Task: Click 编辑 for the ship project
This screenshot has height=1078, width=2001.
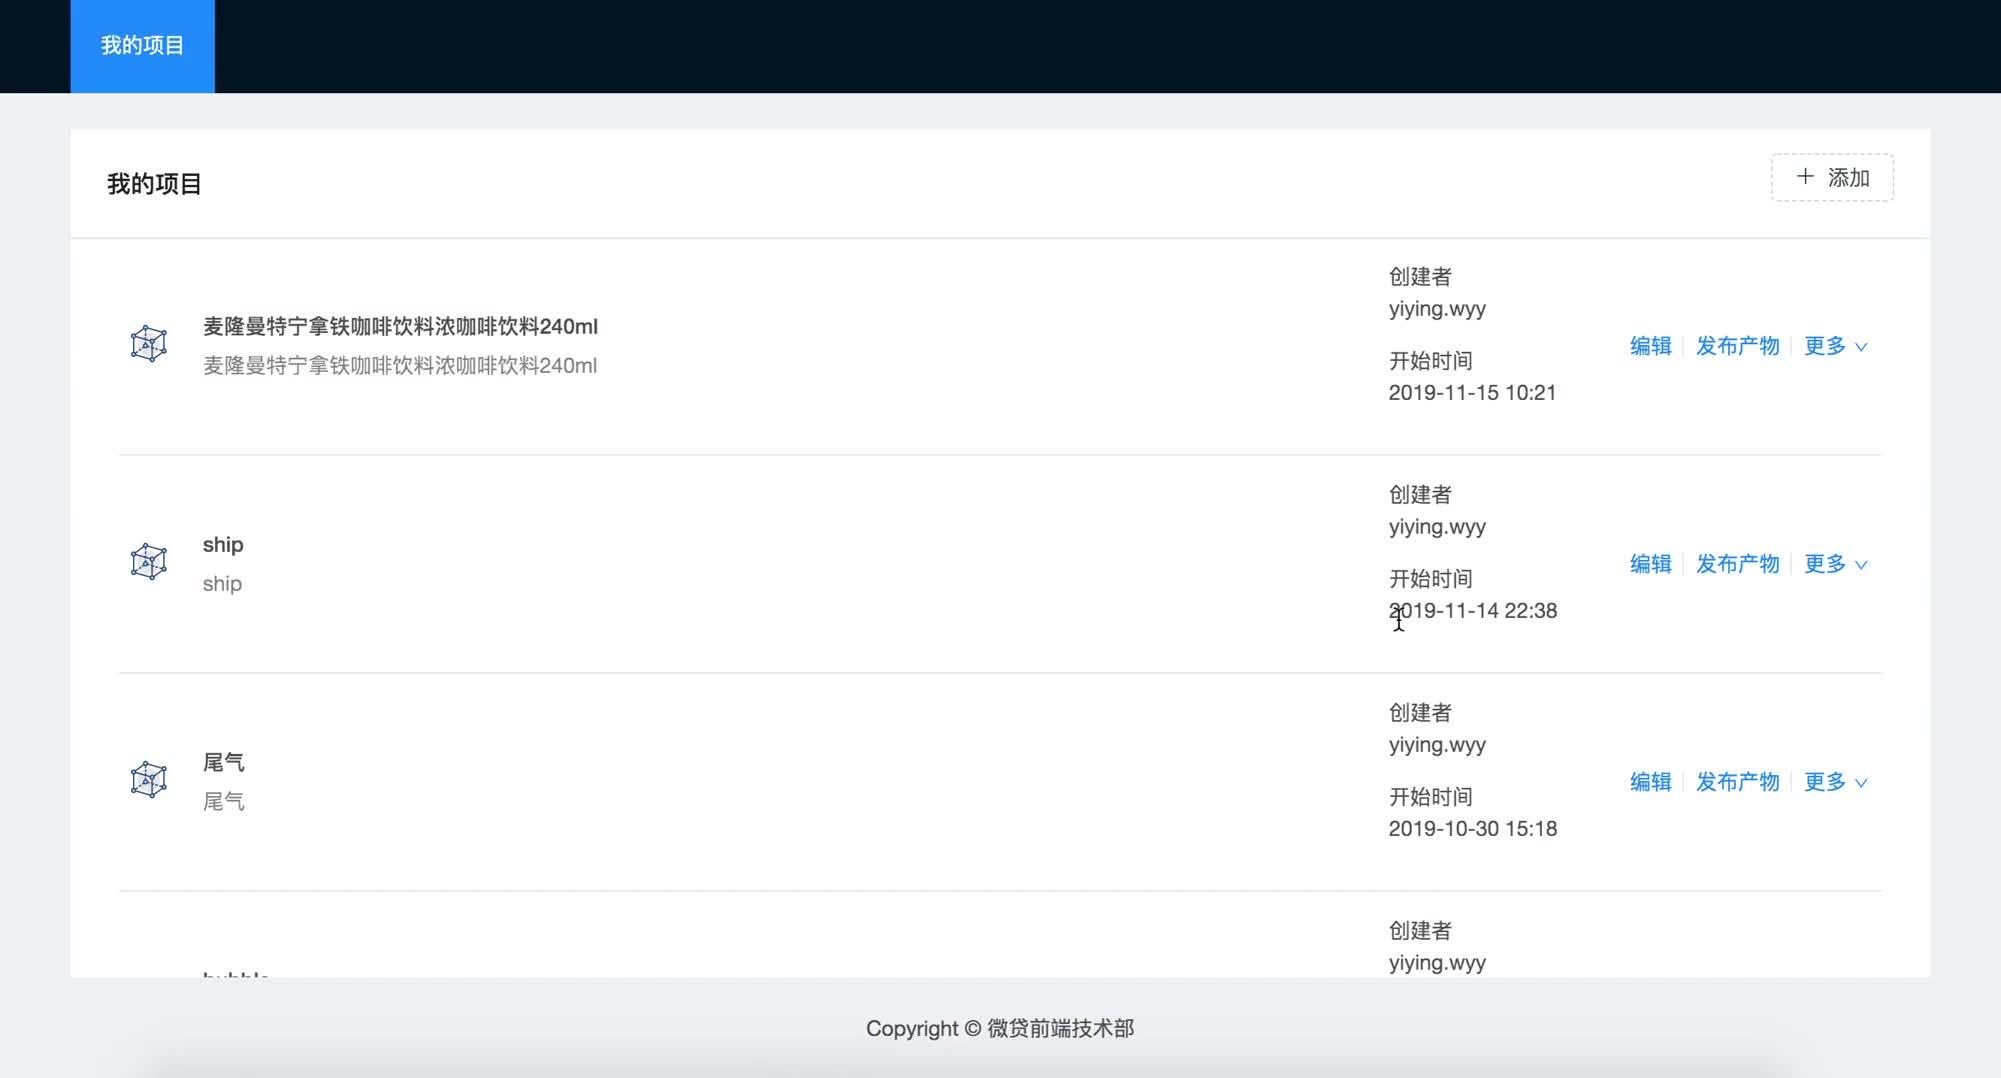Action: coord(1651,564)
